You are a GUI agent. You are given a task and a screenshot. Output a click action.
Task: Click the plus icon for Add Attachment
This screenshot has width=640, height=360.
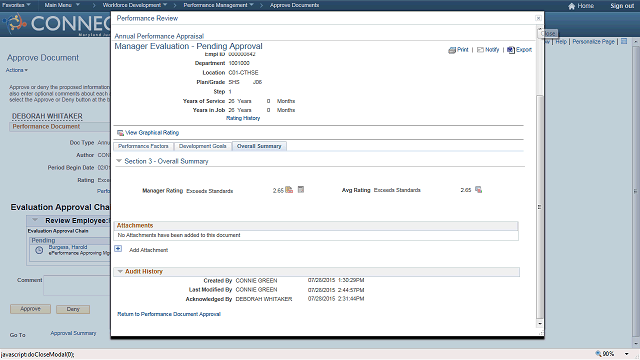pos(118,249)
